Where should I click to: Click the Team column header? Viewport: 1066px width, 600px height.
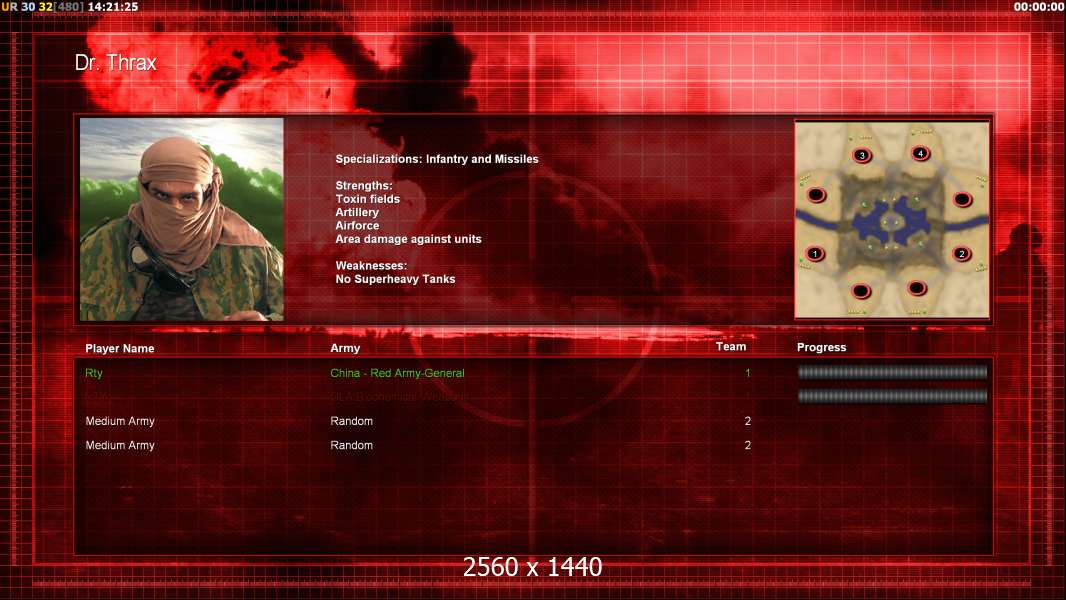[731, 347]
